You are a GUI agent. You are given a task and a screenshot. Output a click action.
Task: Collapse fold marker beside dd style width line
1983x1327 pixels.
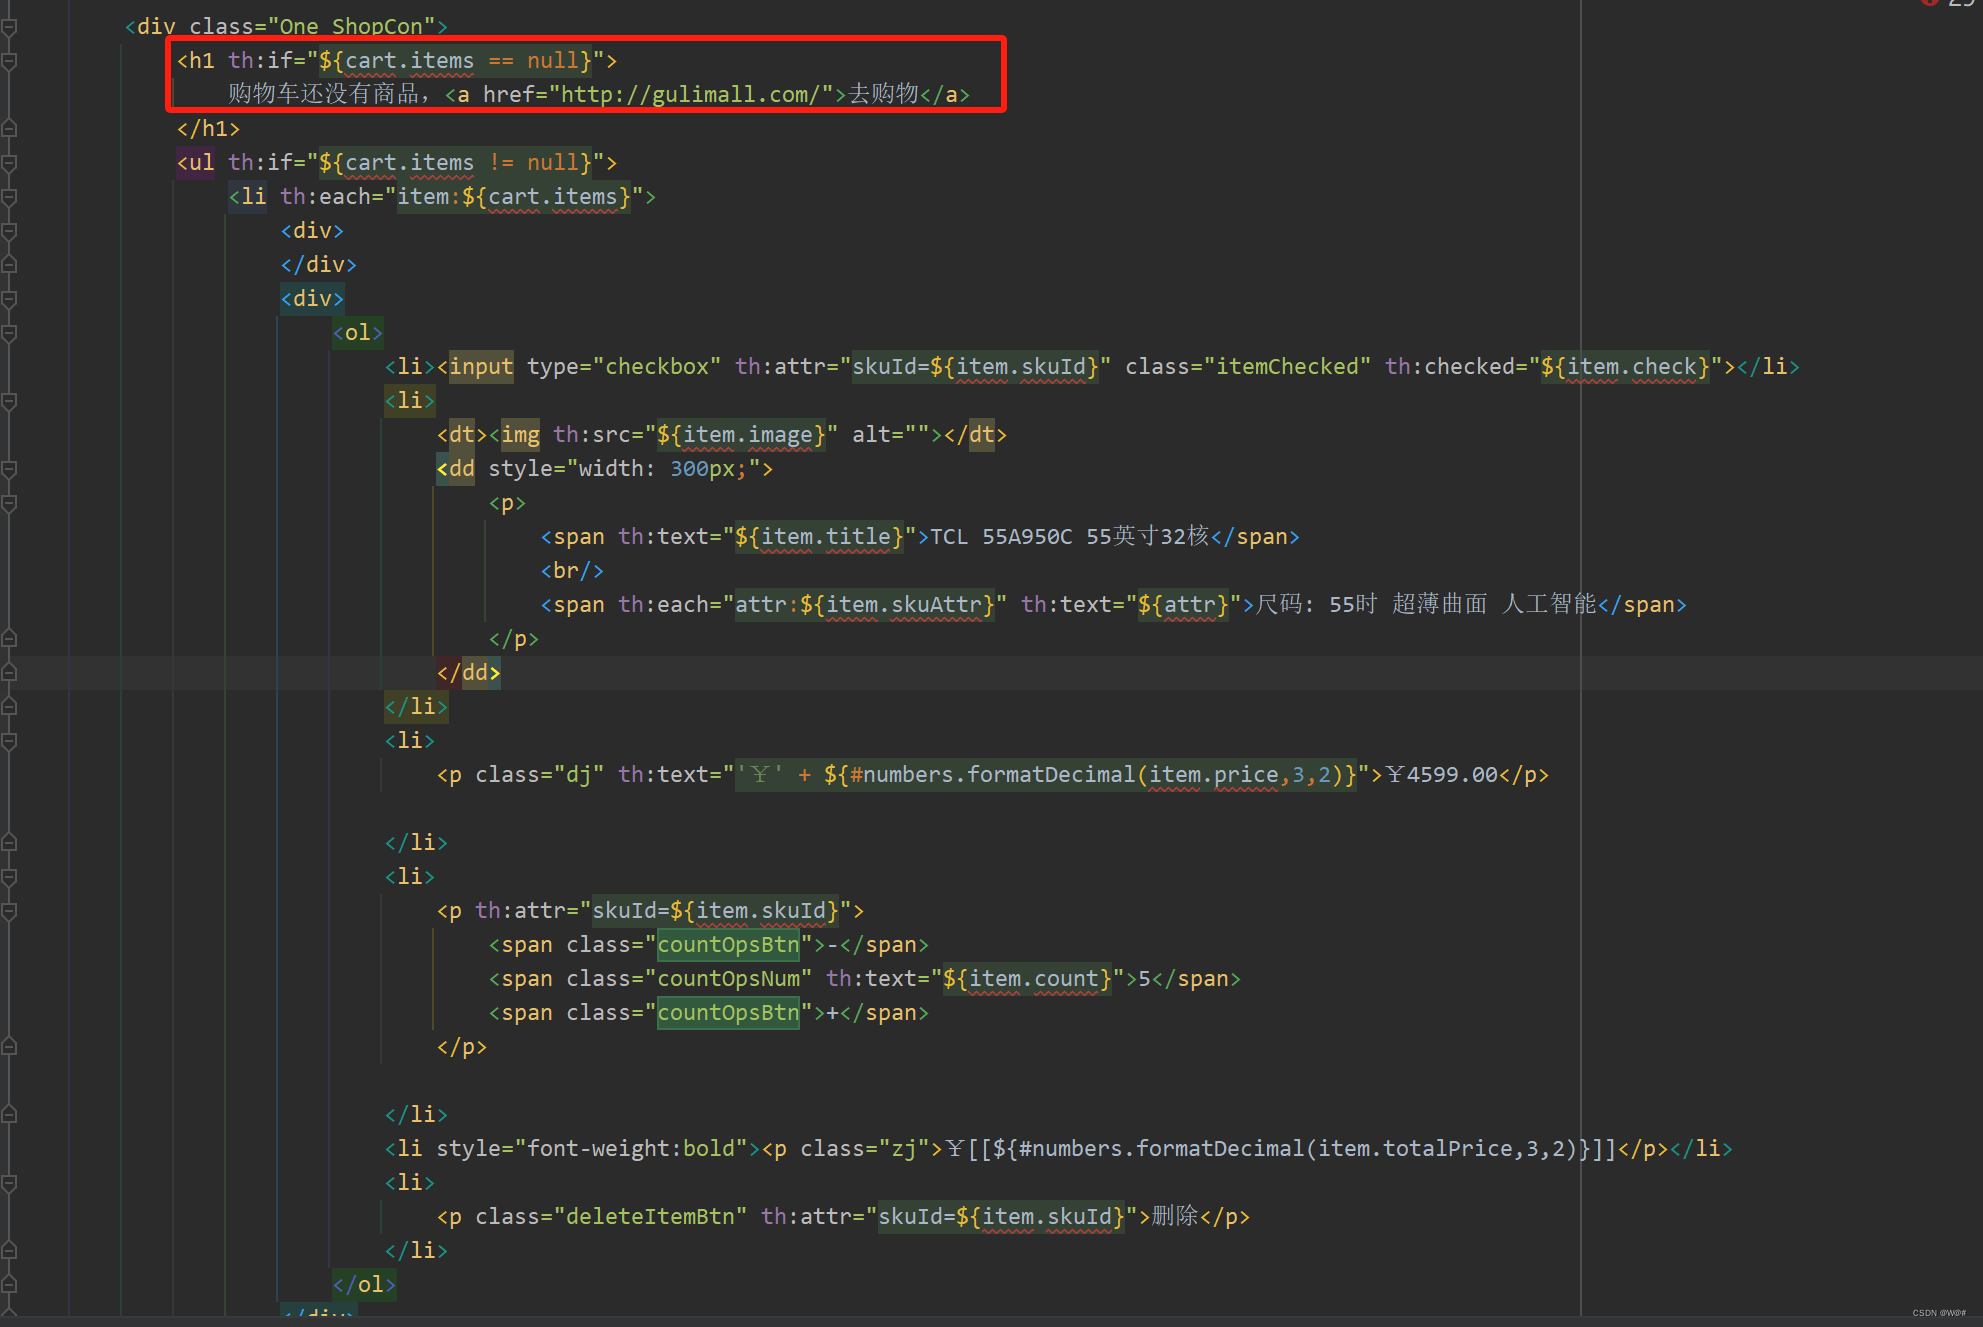tap(9, 469)
